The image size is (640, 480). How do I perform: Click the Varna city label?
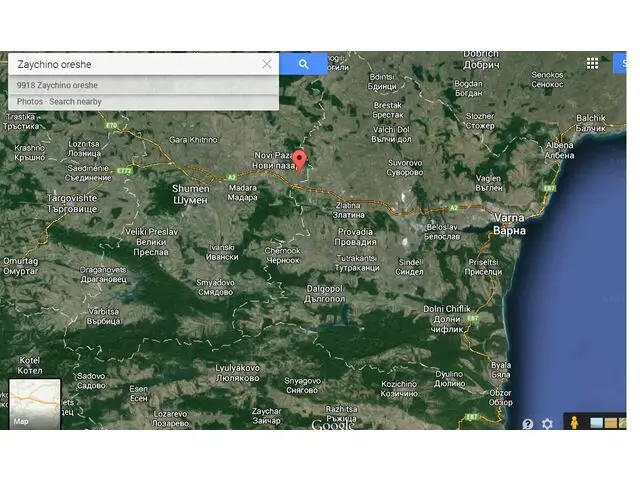click(x=508, y=225)
